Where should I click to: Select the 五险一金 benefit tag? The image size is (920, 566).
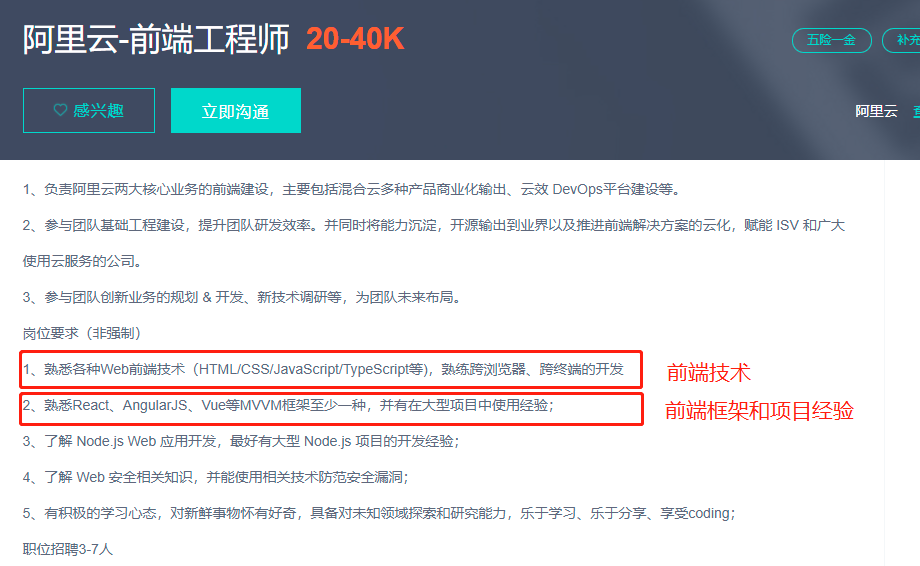pos(831,40)
